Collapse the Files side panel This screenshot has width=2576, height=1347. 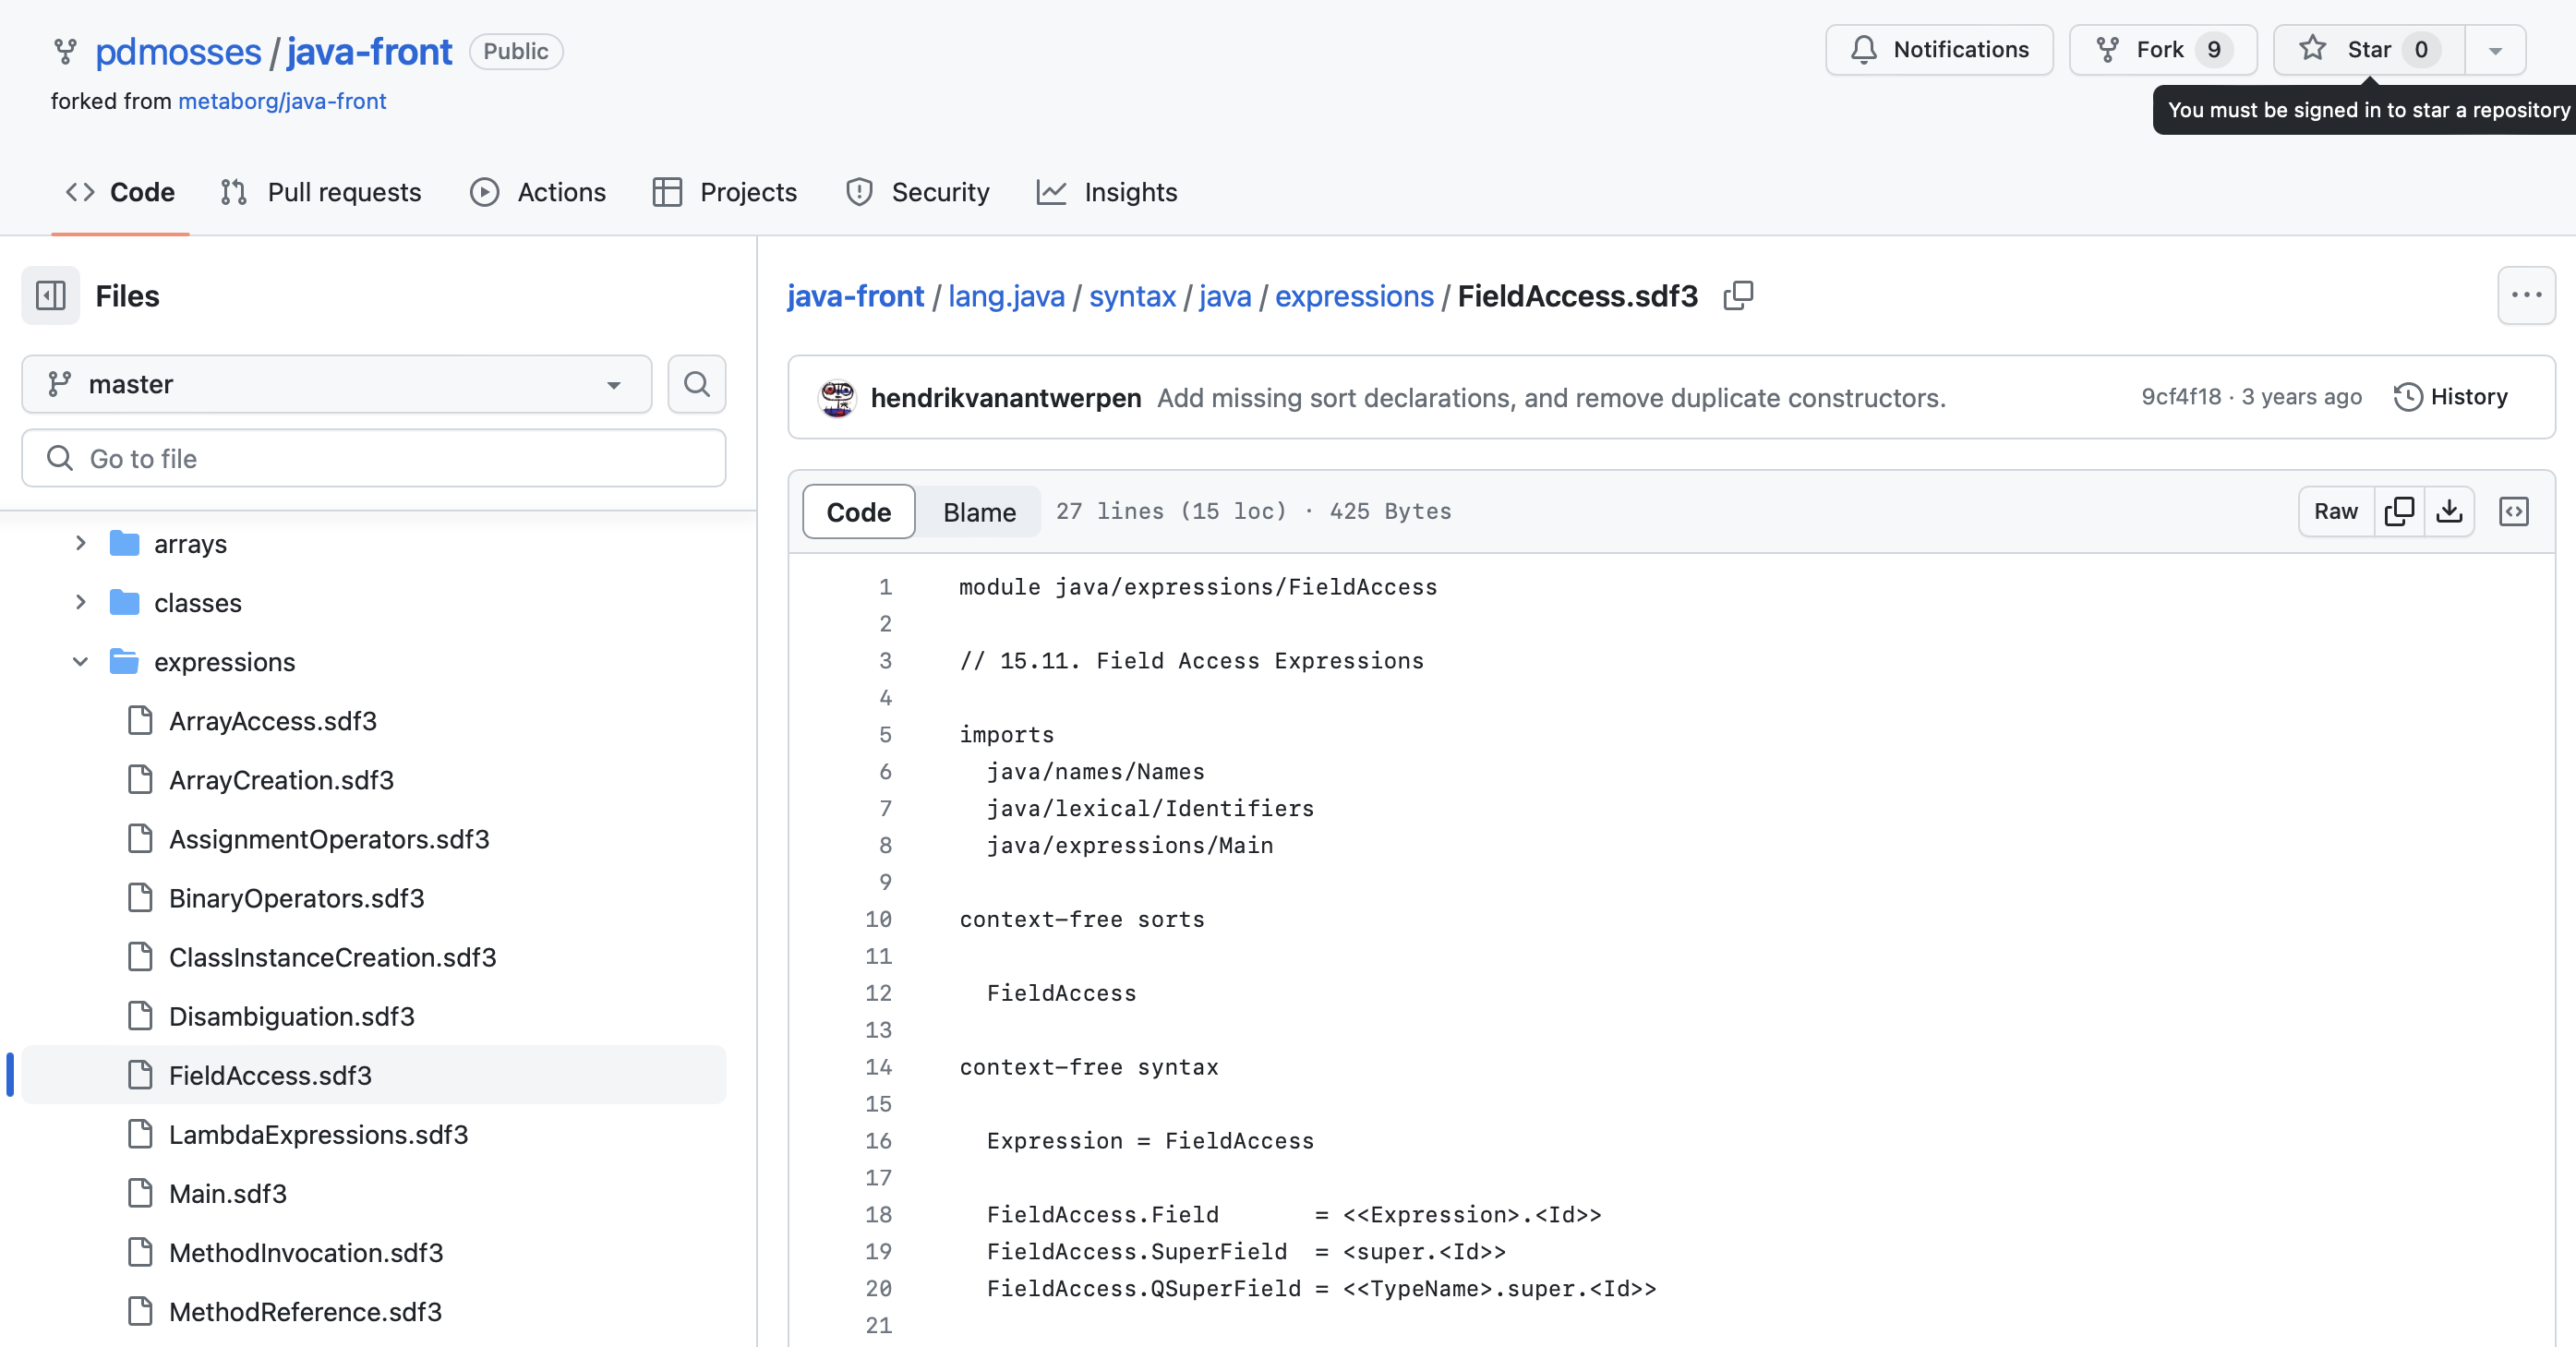(50, 296)
